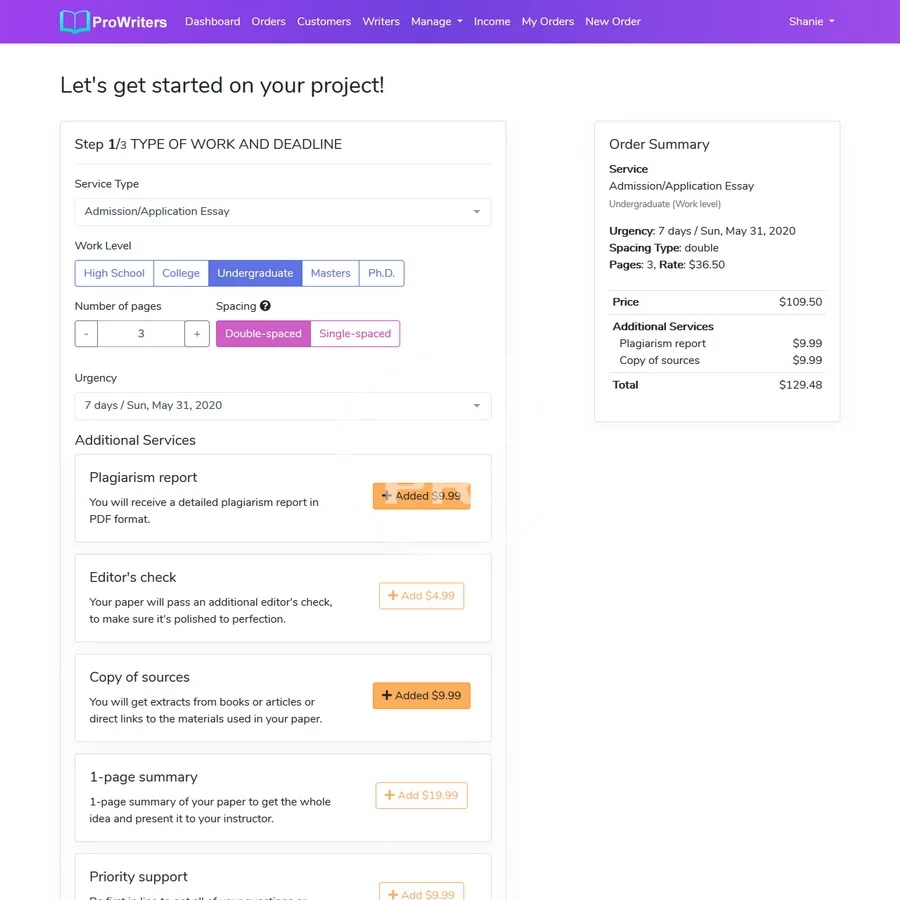
Task: Open the Manage menu dropdown
Action: (437, 22)
